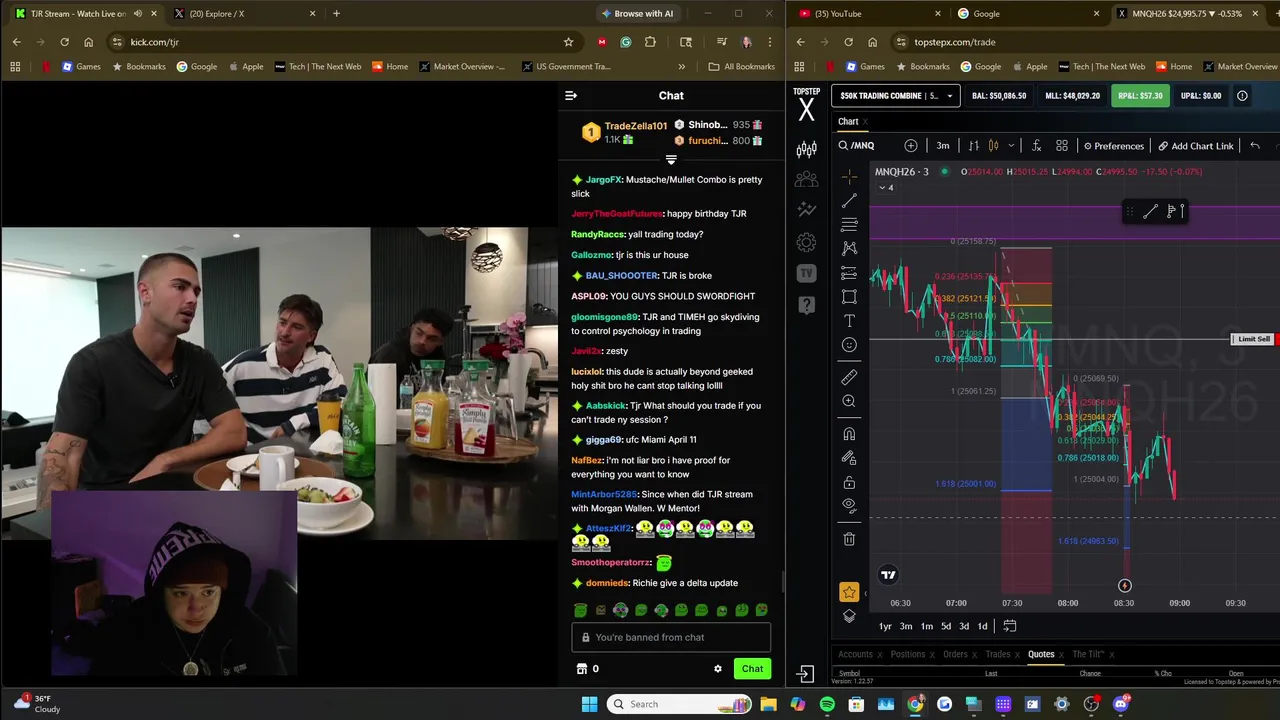Screen dimensions: 1280x720
Task: Select the pattern drawing tool
Action: pos(849,248)
